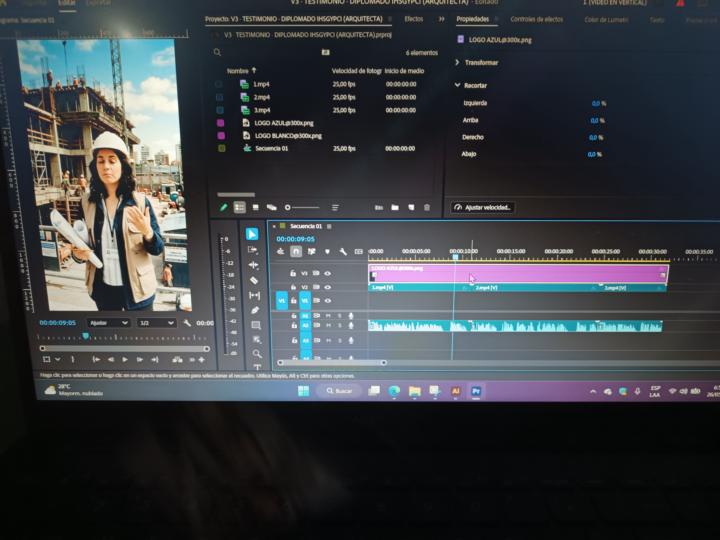Viewport: 720px width, 540px height.
Task: Select the Zoom magnifier tool
Action: (257, 353)
